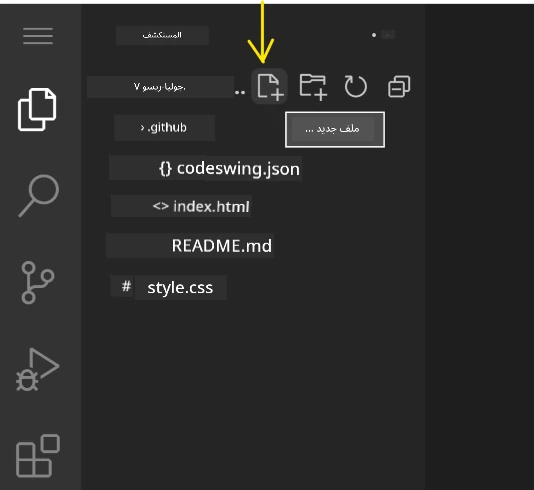Collapse the Arabic-named workspace folder section header
This screenshot has width=534, height=490.
pos(160,87)
